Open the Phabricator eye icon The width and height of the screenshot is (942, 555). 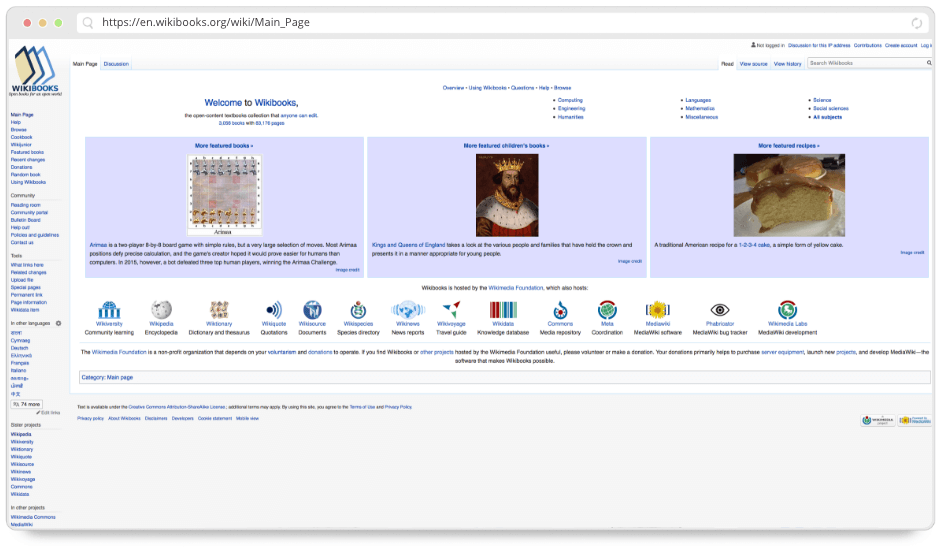point(720,310)
